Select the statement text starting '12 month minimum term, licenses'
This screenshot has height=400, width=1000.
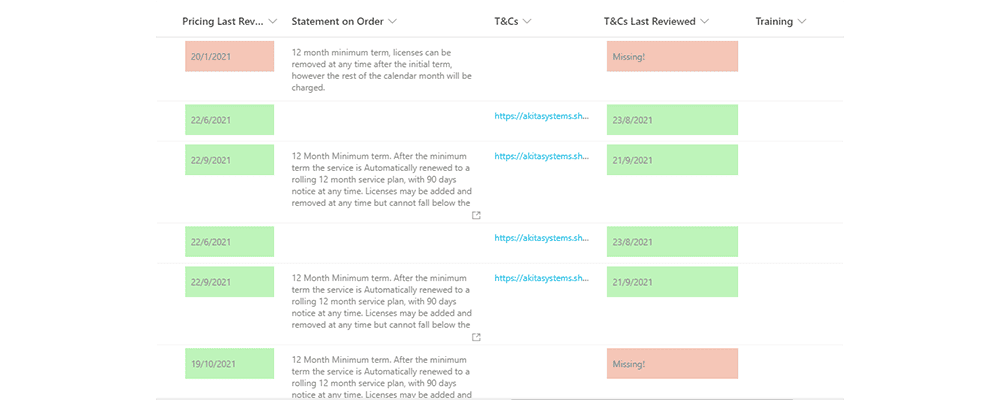(381, 70)
